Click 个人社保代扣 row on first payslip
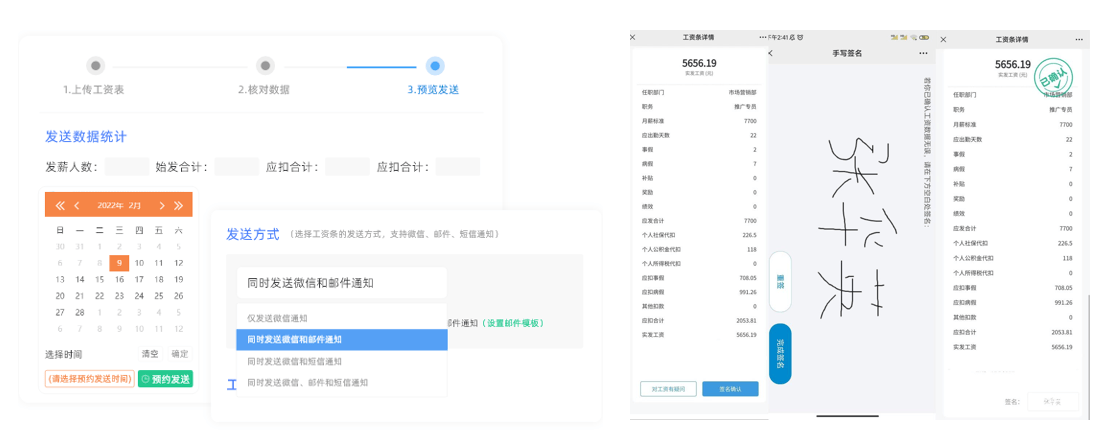Screen dimensions: 1110x445 (x=698, y=235)
